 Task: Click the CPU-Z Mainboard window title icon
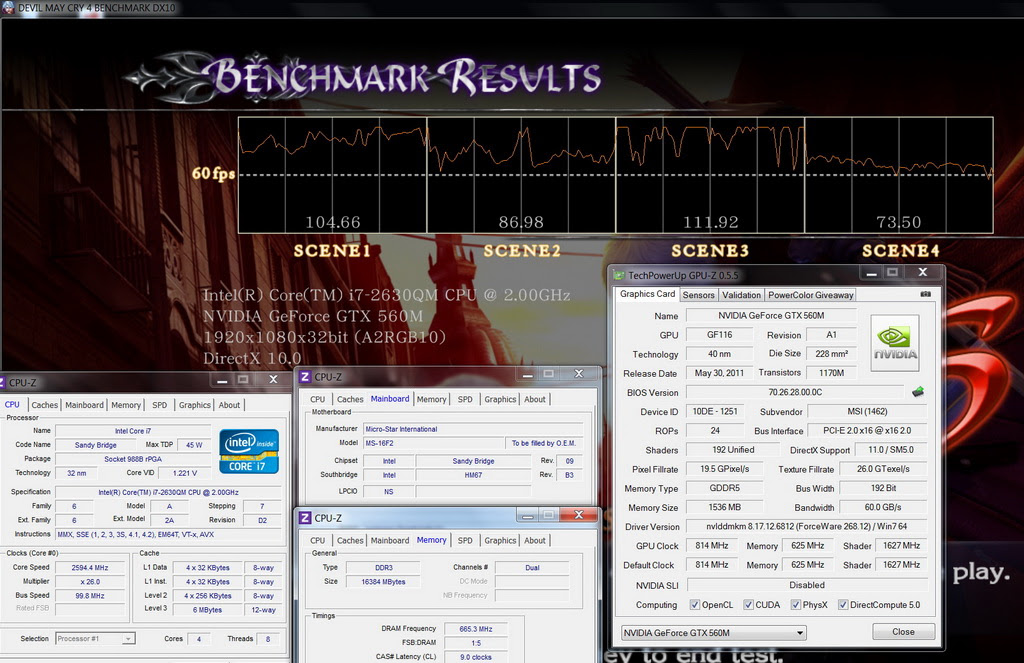(x=305, y=377)
